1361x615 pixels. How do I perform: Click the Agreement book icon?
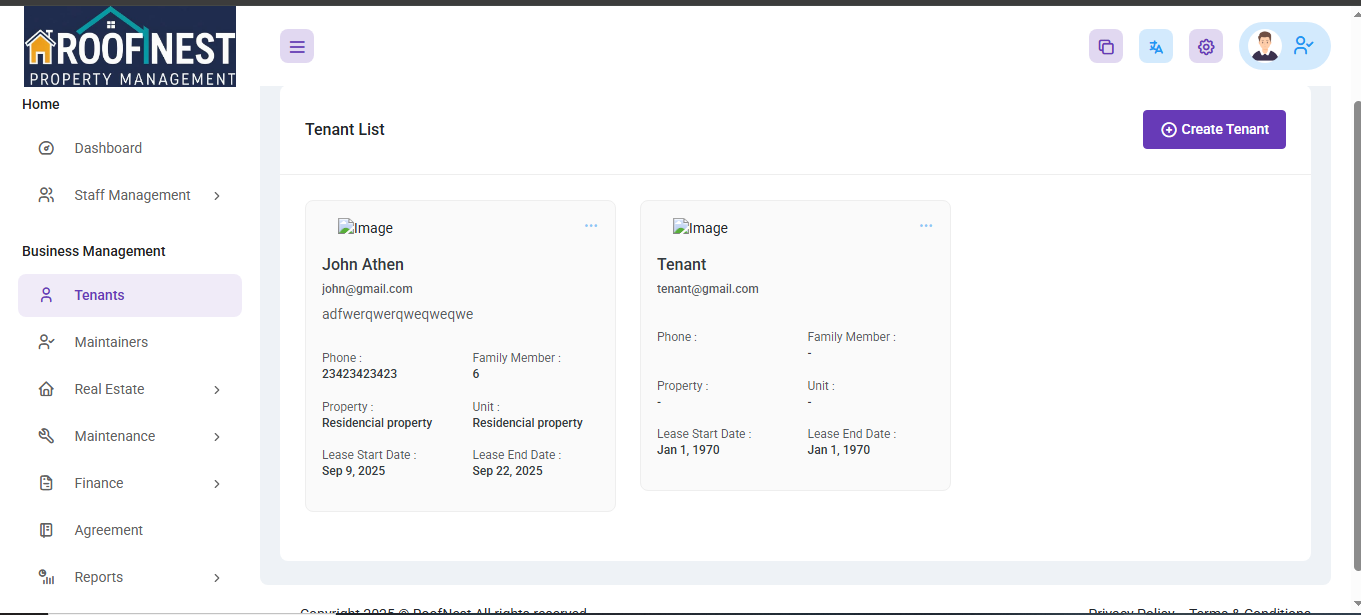pyautogui.click(x=46, y=530)
